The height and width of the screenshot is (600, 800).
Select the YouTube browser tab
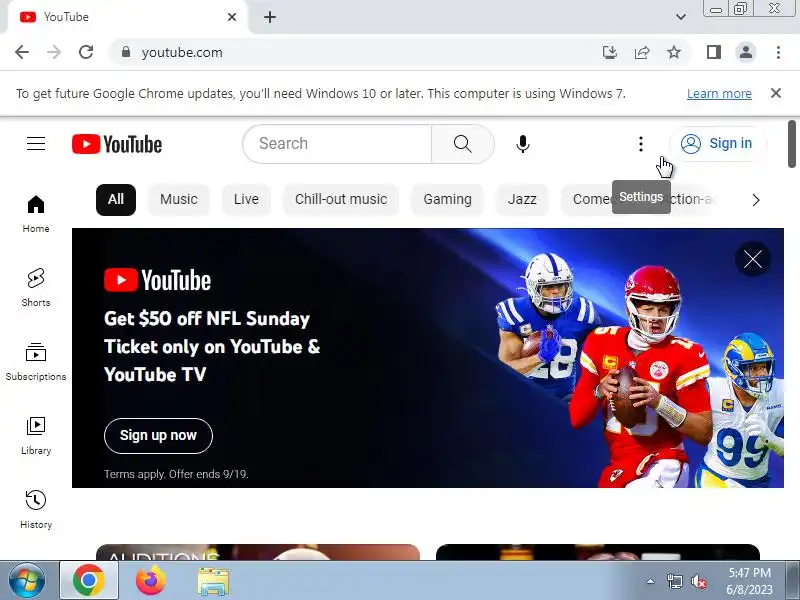tap(128, 17)
